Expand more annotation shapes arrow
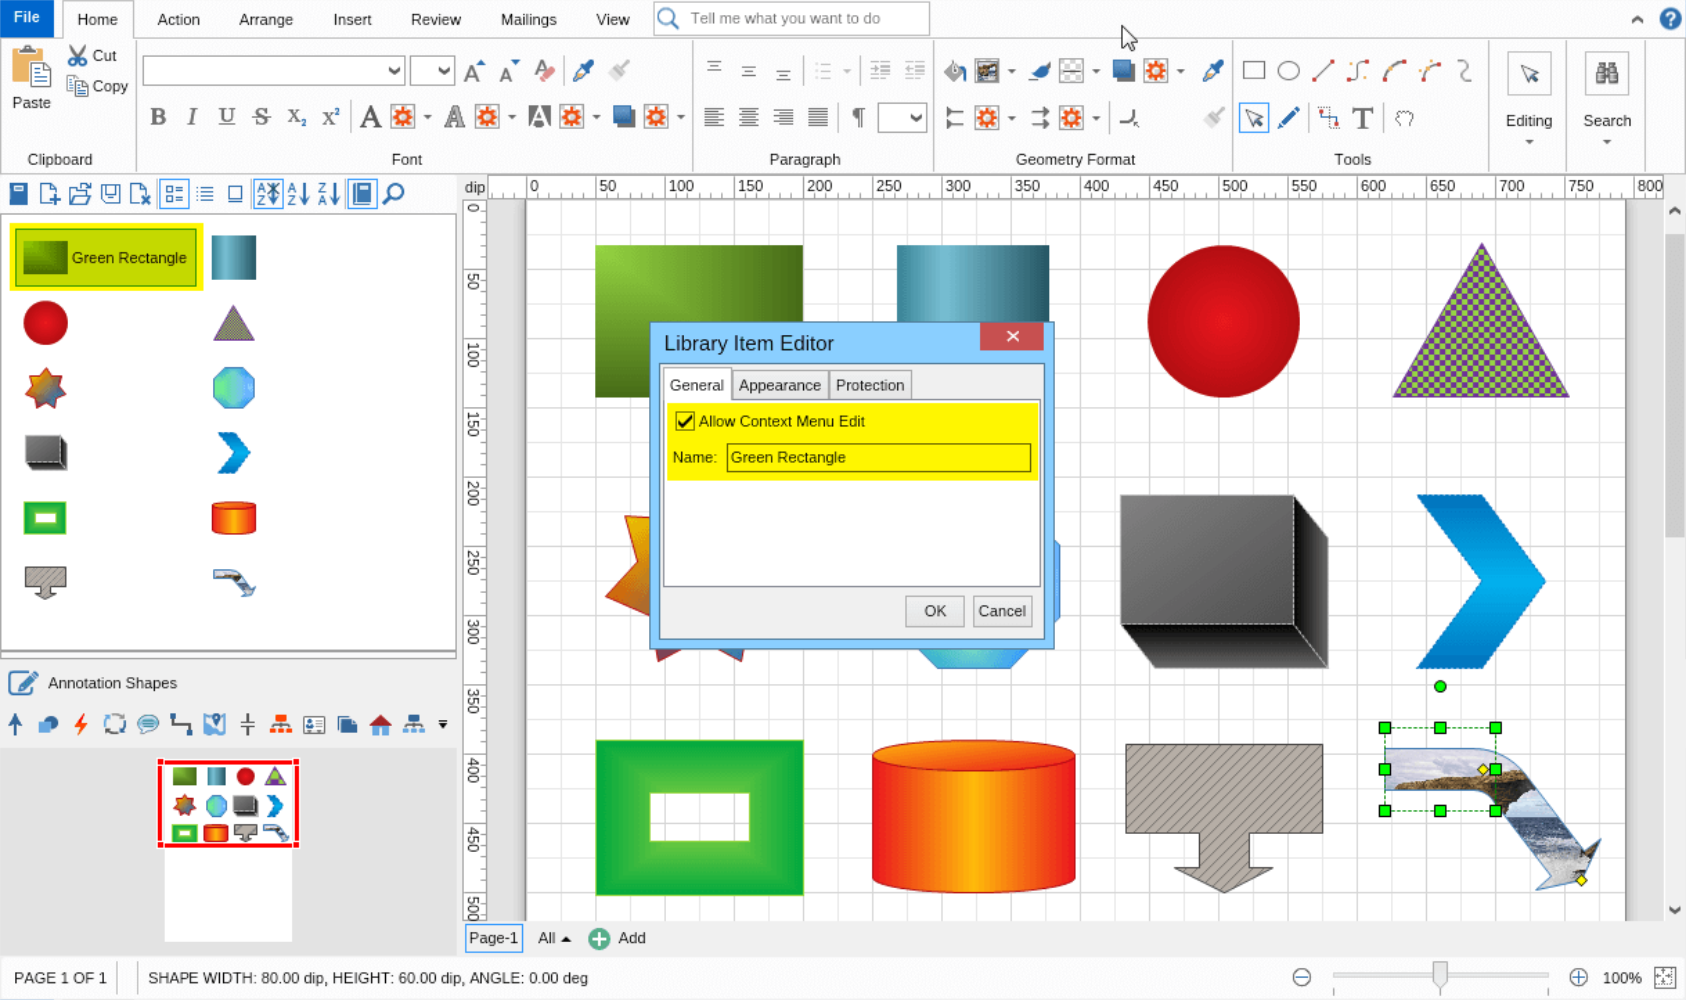This screenshot has height=1000, width=1686. click(x=443, y=724)
